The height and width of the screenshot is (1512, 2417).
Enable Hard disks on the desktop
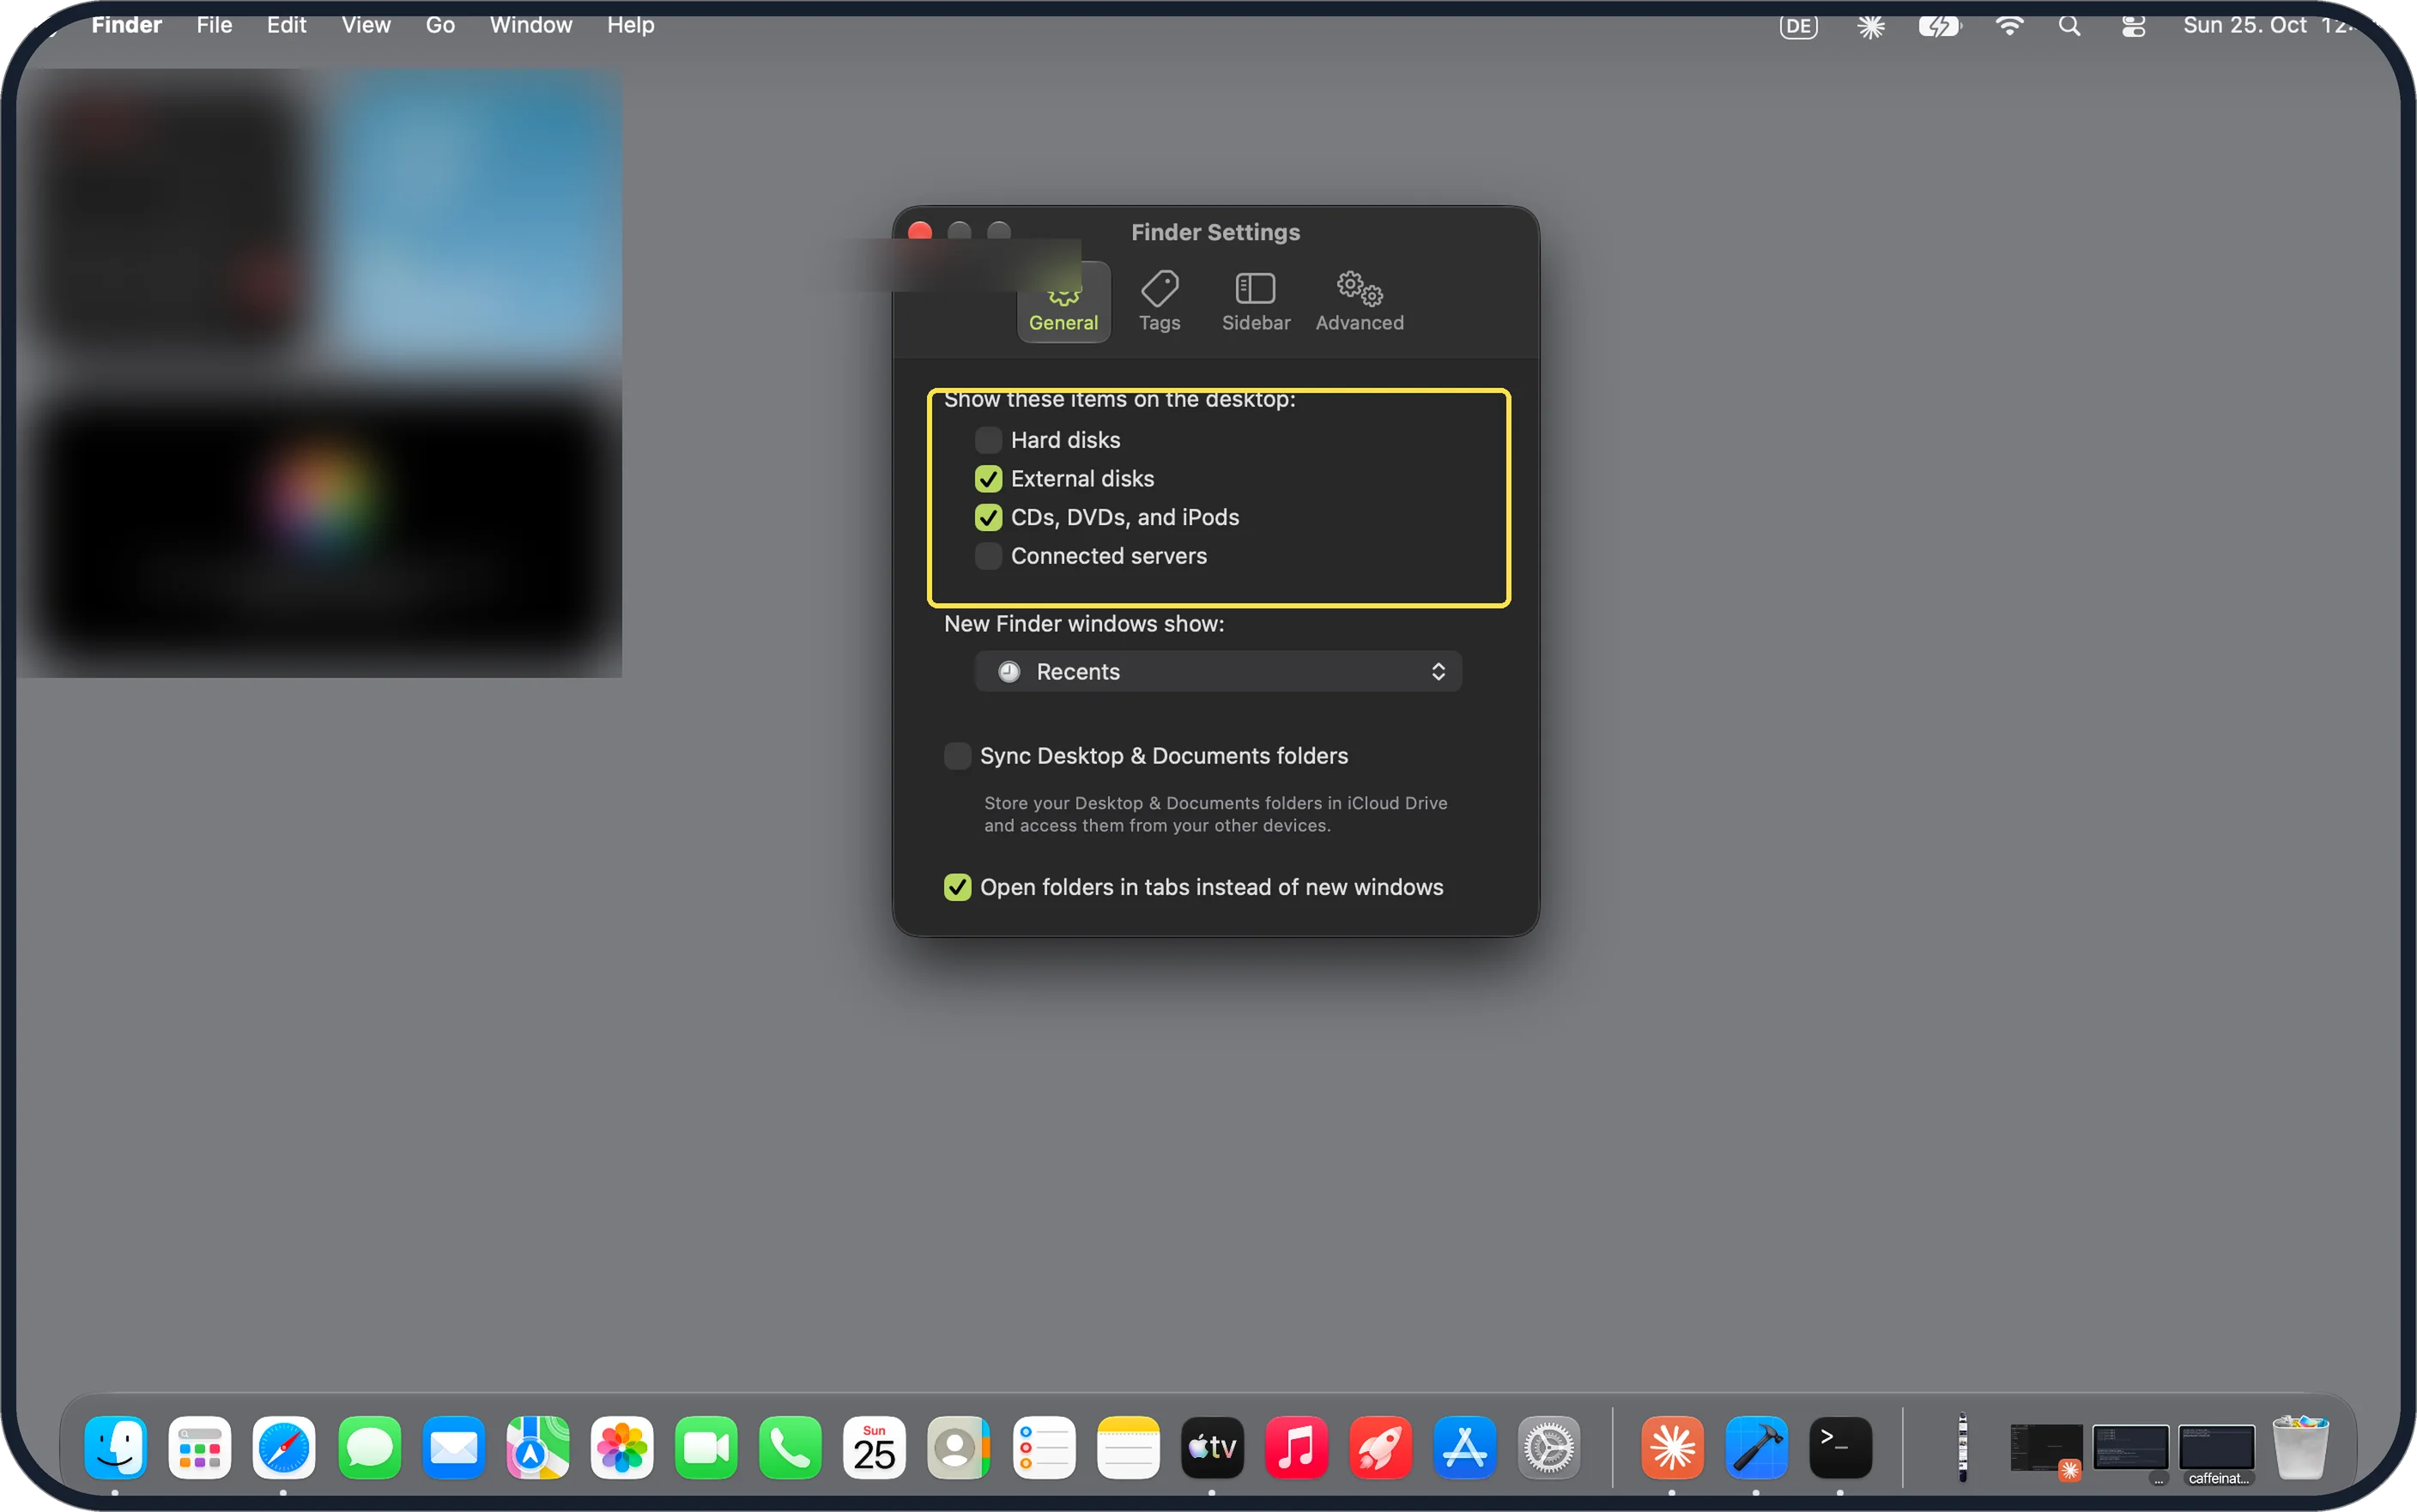(988, 440)
